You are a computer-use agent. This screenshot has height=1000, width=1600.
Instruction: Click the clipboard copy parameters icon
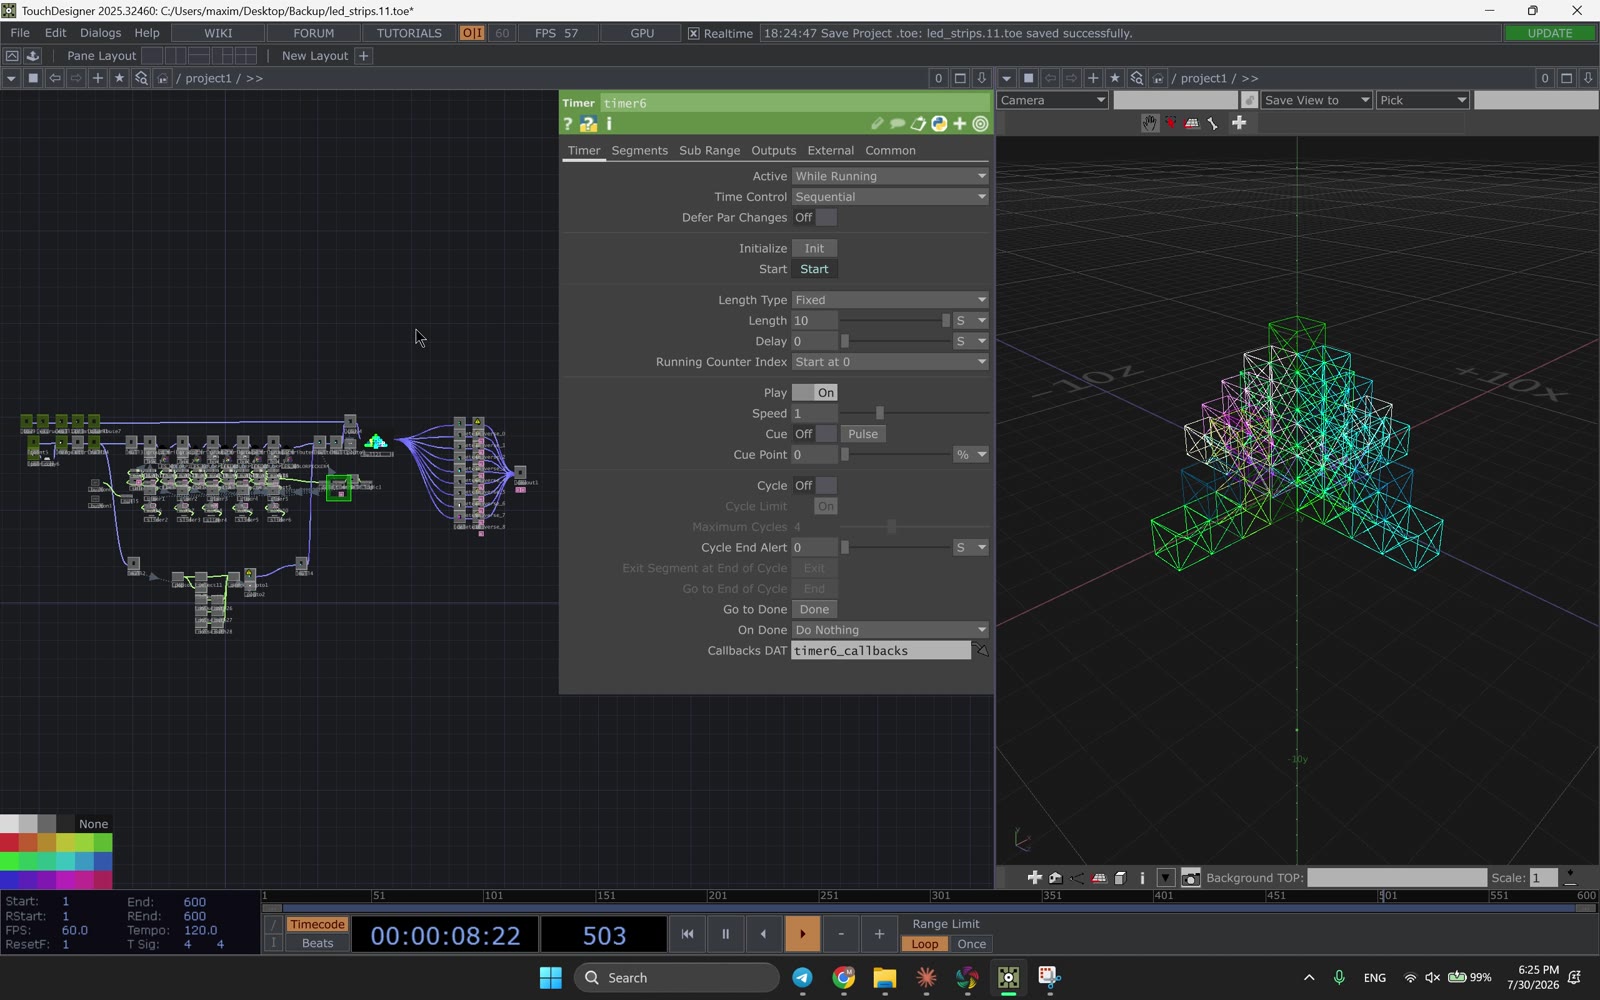918,124
